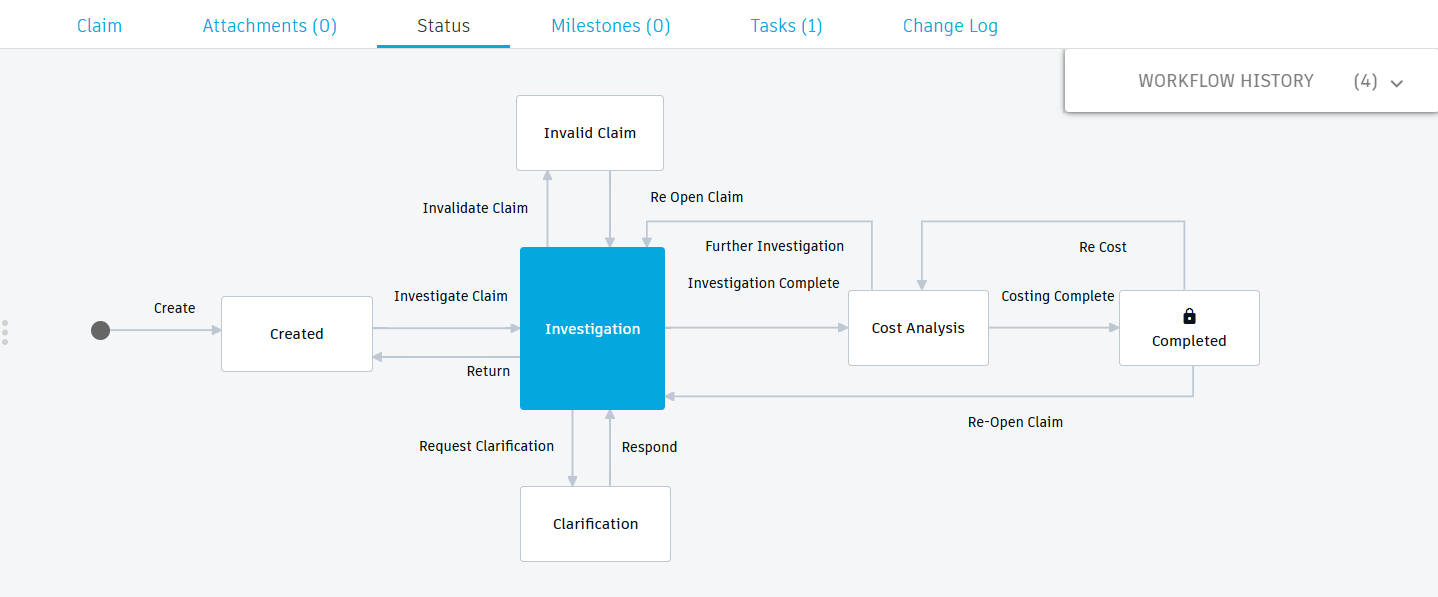Expand the Workflow History panel
Screen dimensions: 1438x597
click(x=1226, y=81)
